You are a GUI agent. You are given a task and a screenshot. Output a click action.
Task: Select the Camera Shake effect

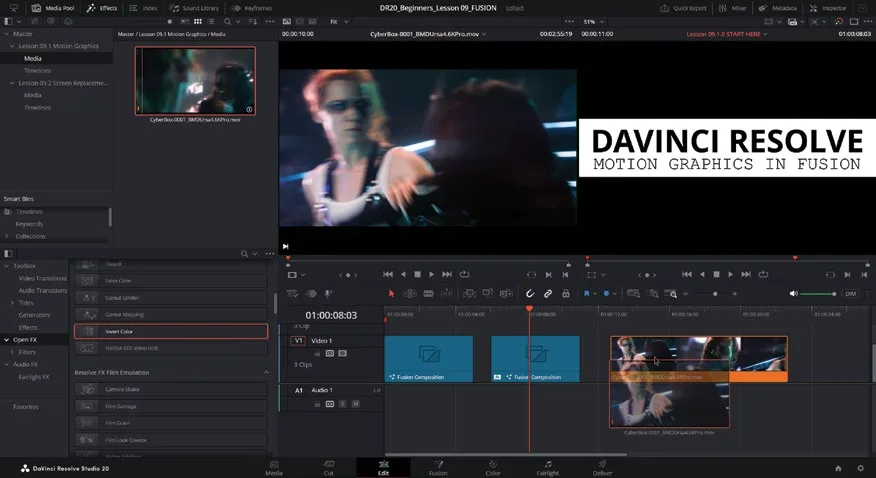point(171,389)
